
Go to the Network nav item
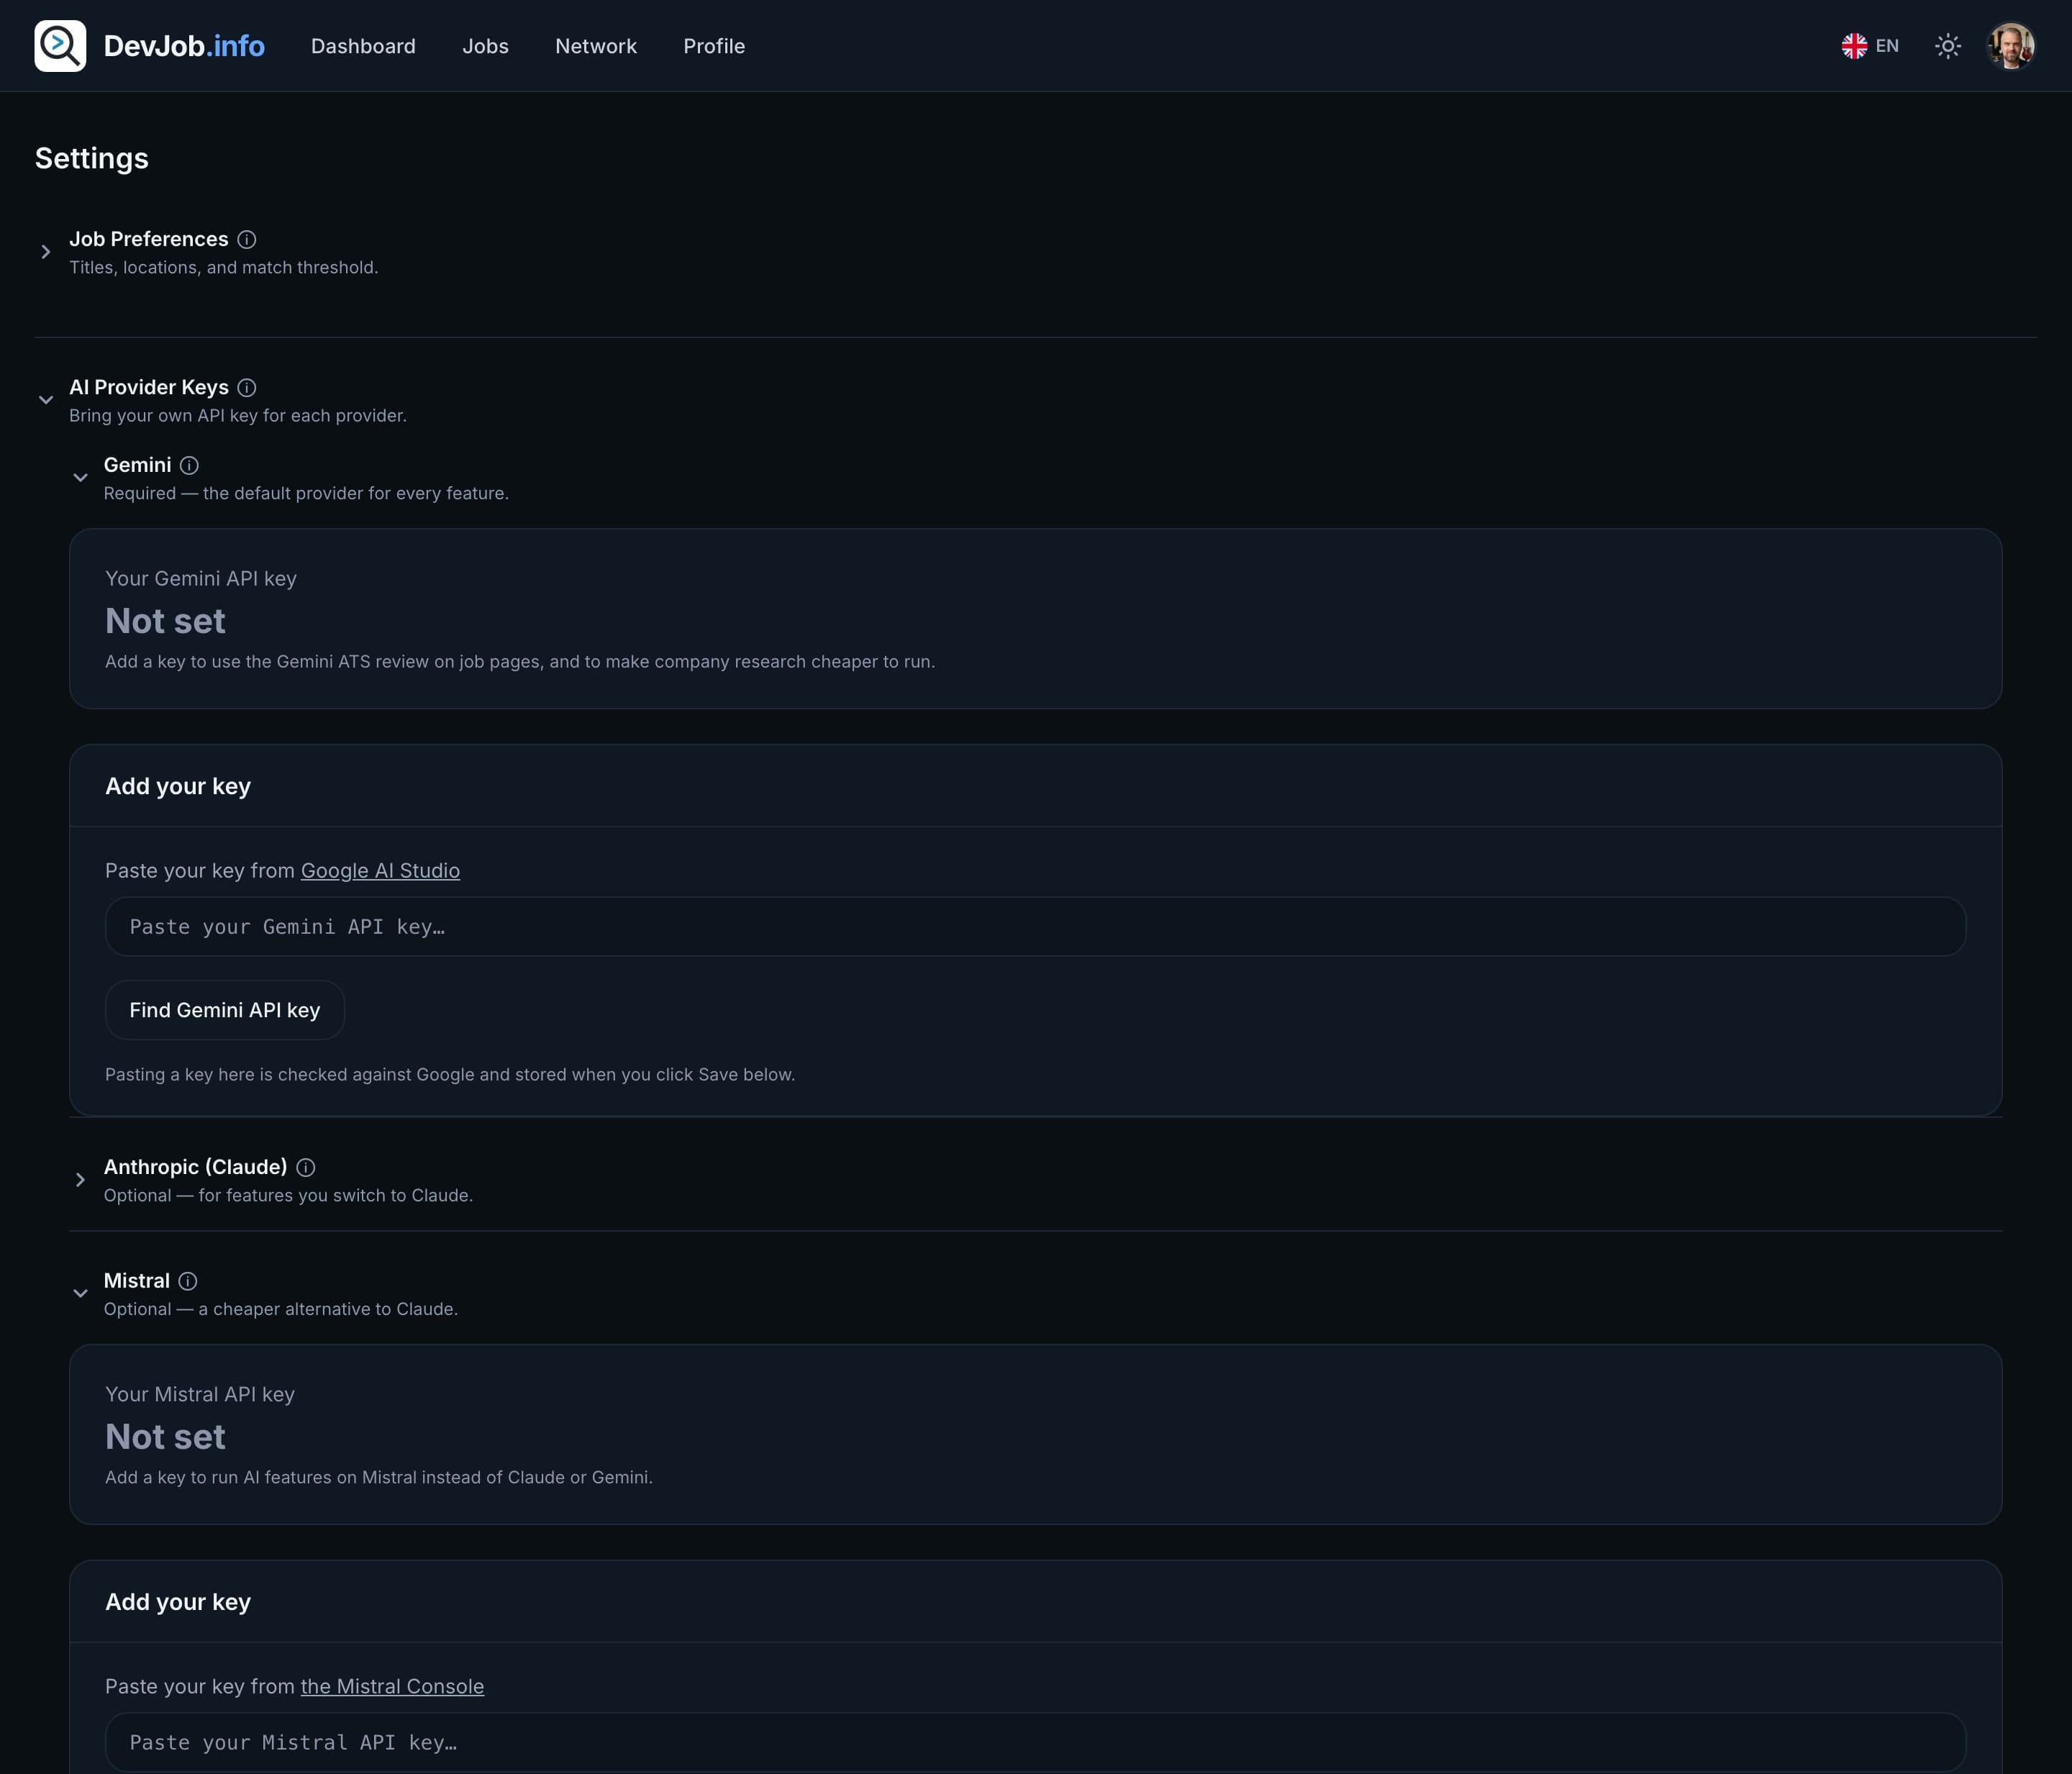click(596, 46)
